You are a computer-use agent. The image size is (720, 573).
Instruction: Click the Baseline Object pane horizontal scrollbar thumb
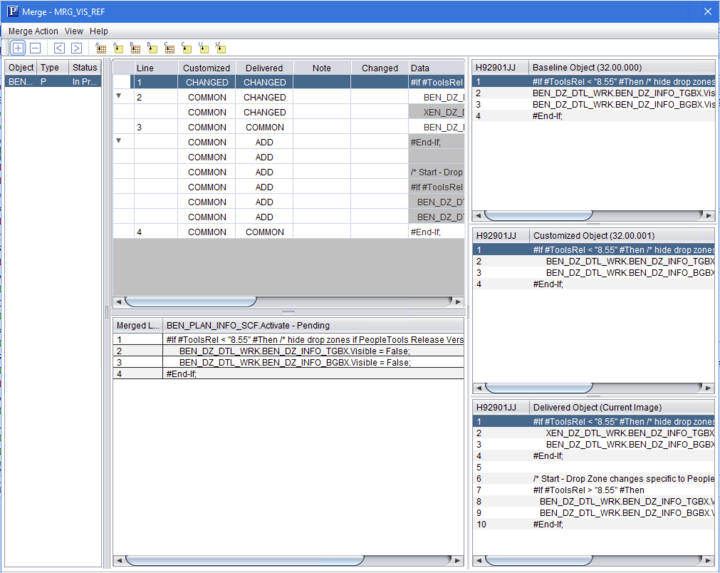point(539,215)
